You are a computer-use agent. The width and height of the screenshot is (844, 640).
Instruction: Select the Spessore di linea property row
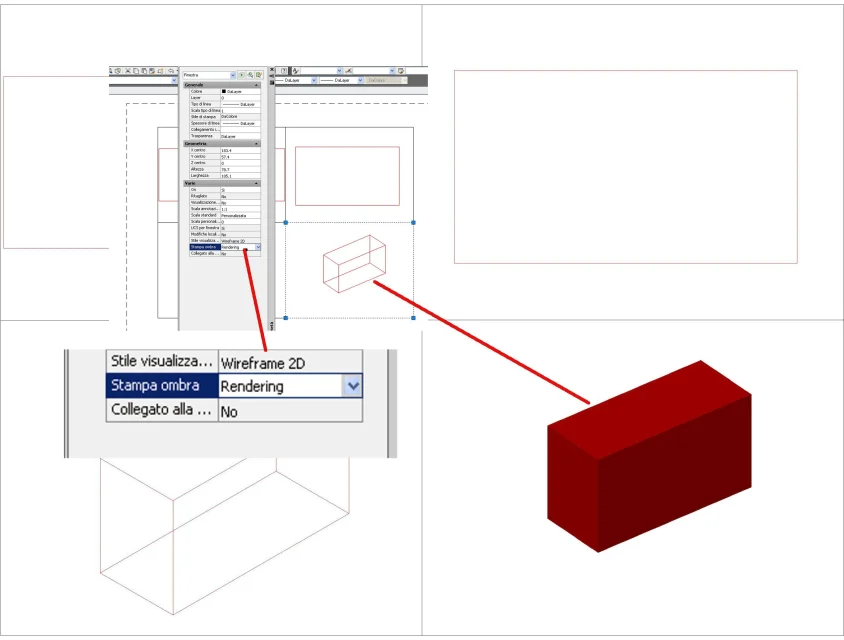(225, 123)
